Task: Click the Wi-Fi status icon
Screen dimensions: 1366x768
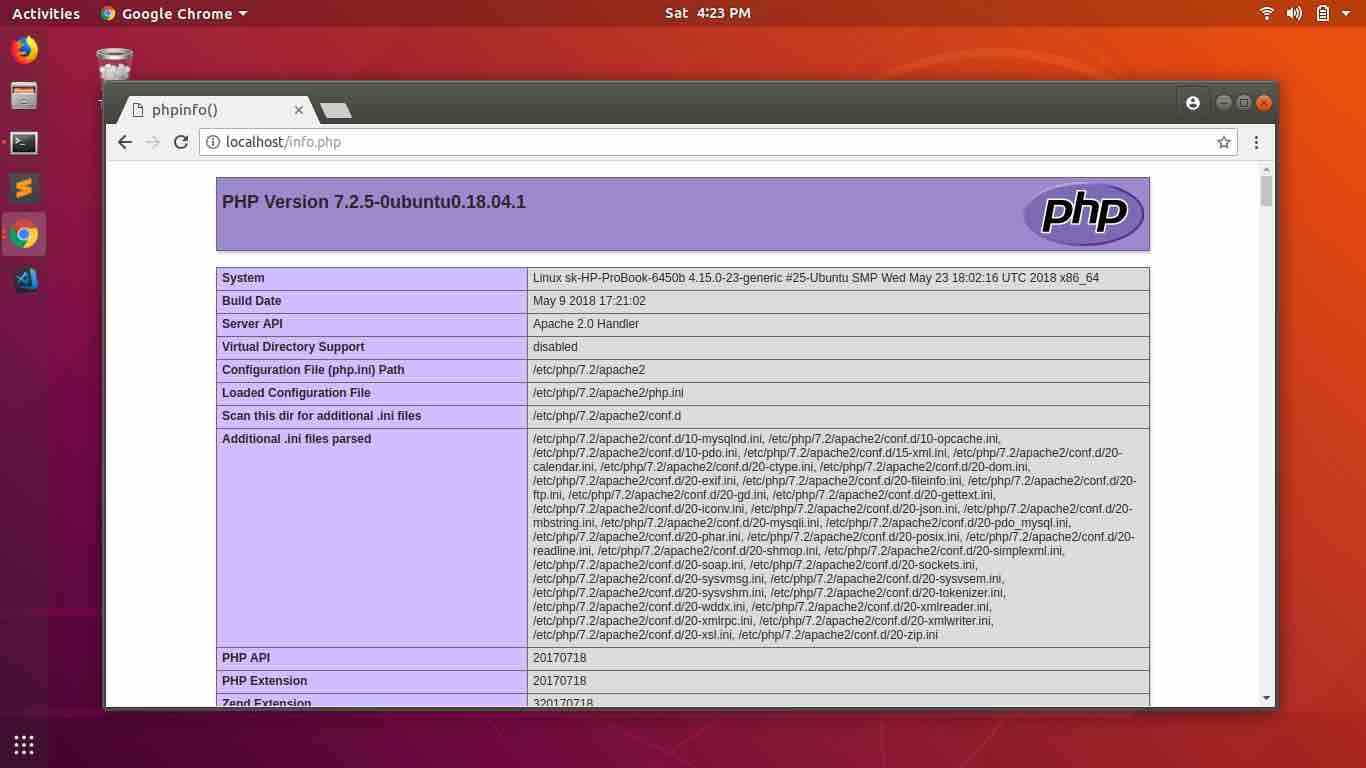Action: [x=1267, y=13]
